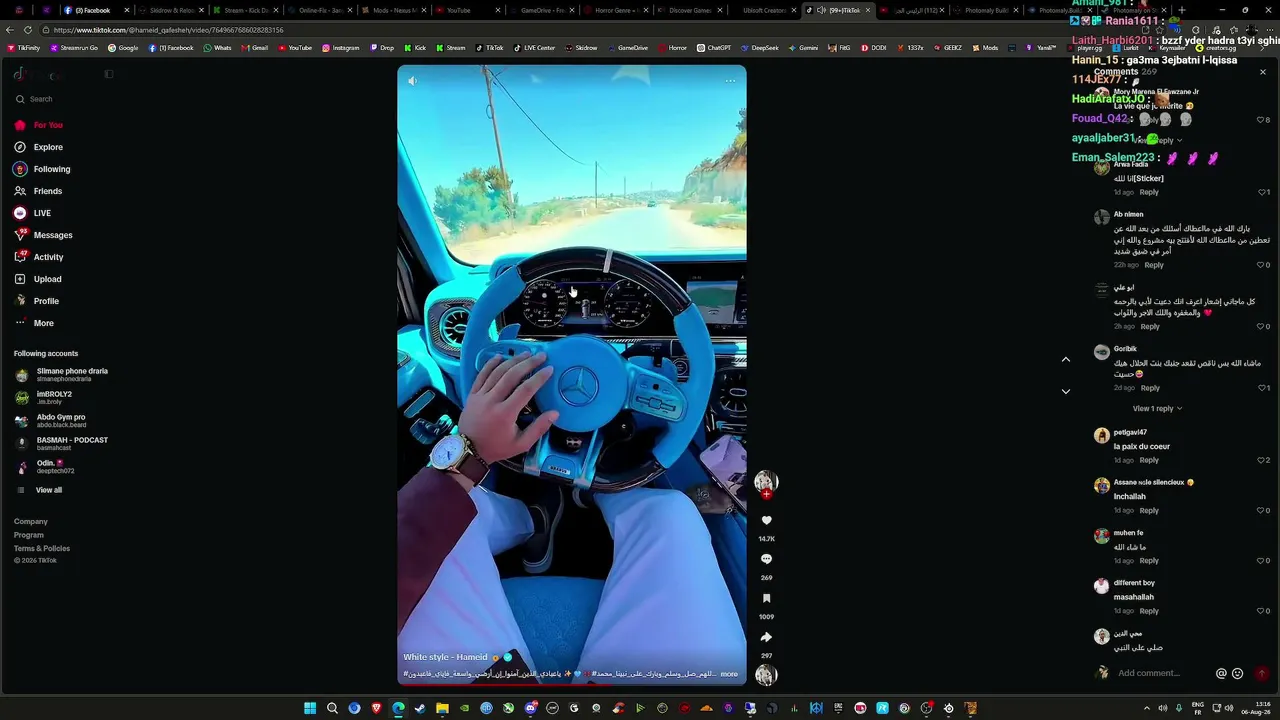Open the Windows Start menu
This screenshot has width=1280, height=720.
pos(310,708)
